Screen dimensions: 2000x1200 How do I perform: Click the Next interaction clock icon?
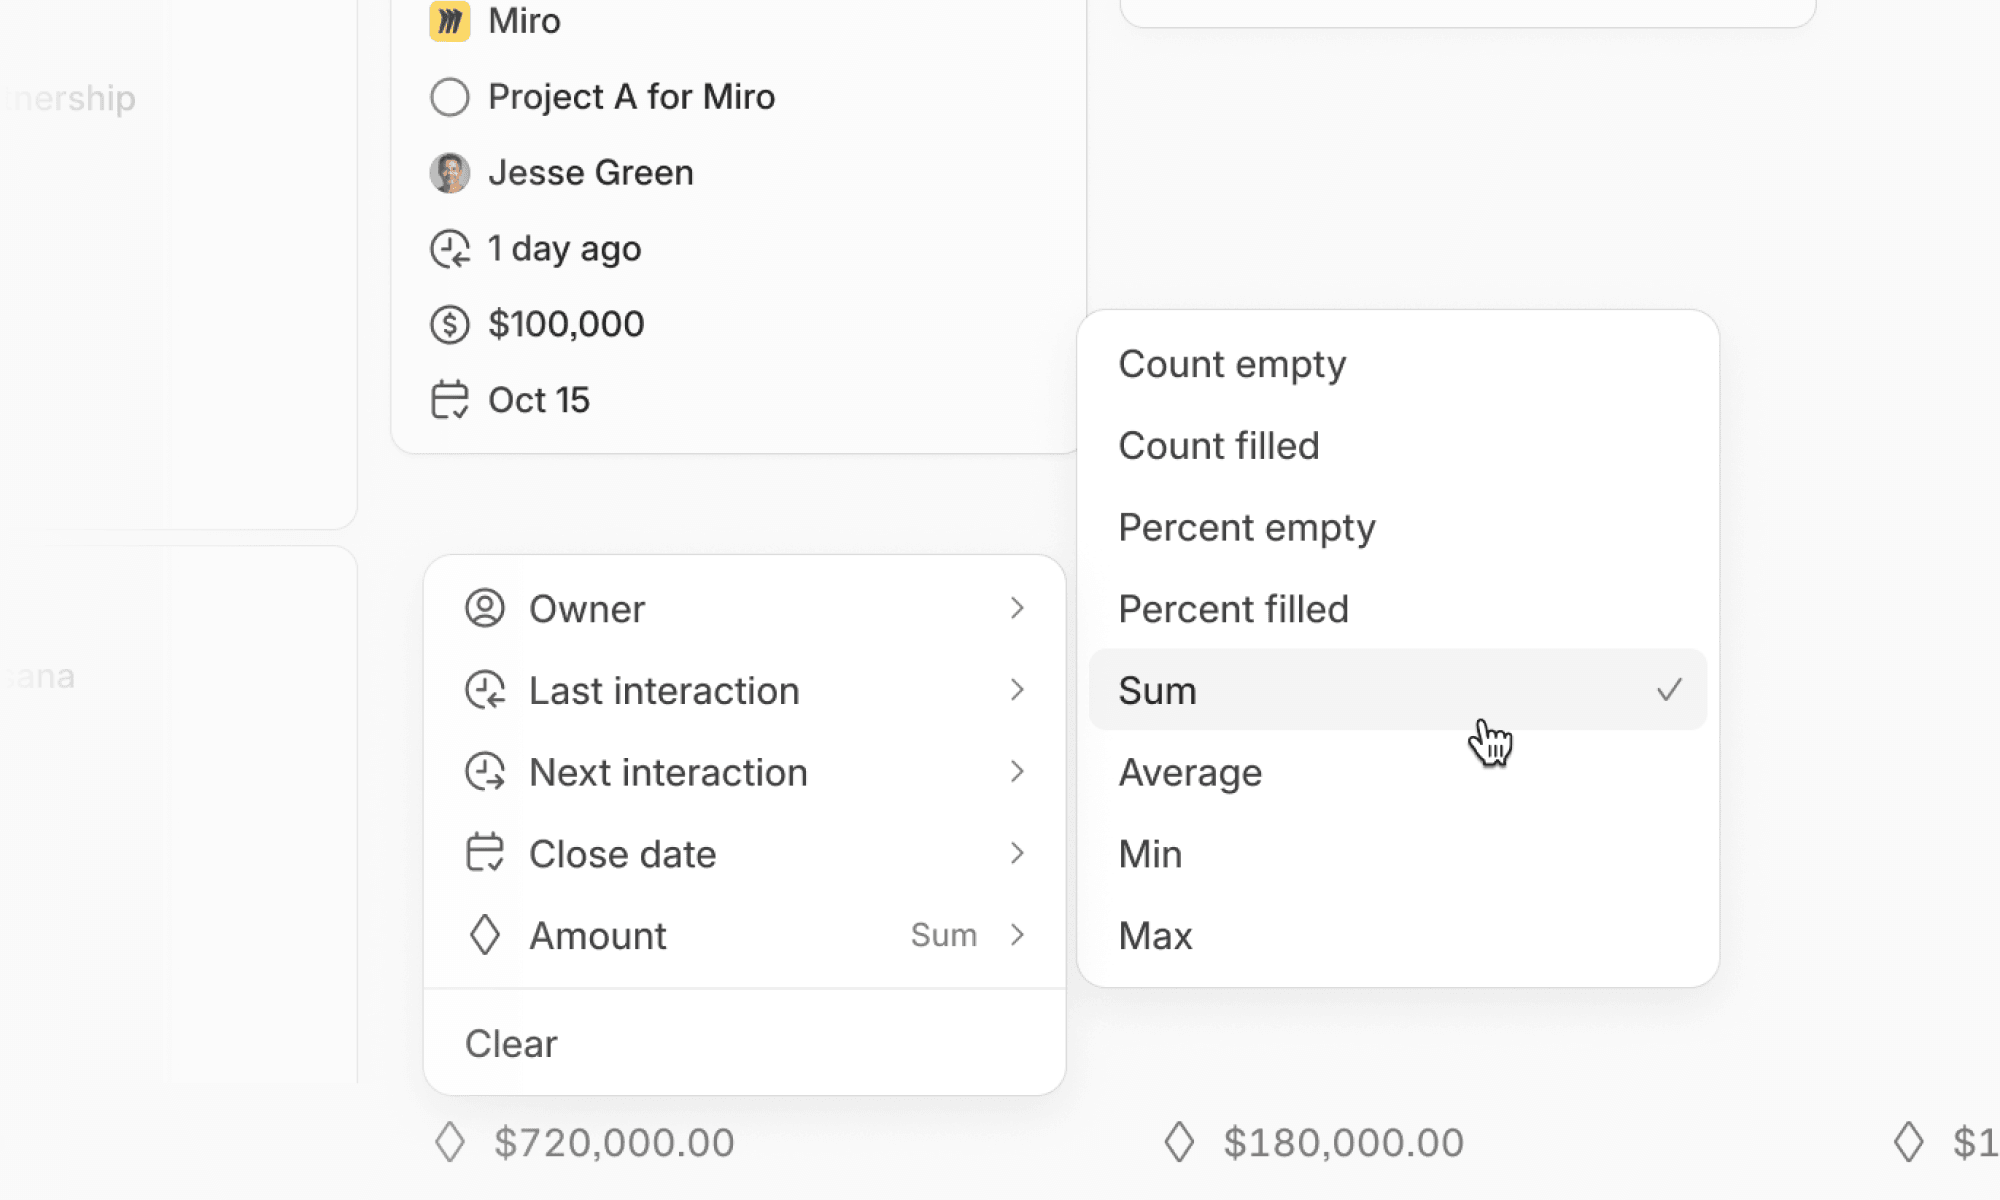(485, 772)
